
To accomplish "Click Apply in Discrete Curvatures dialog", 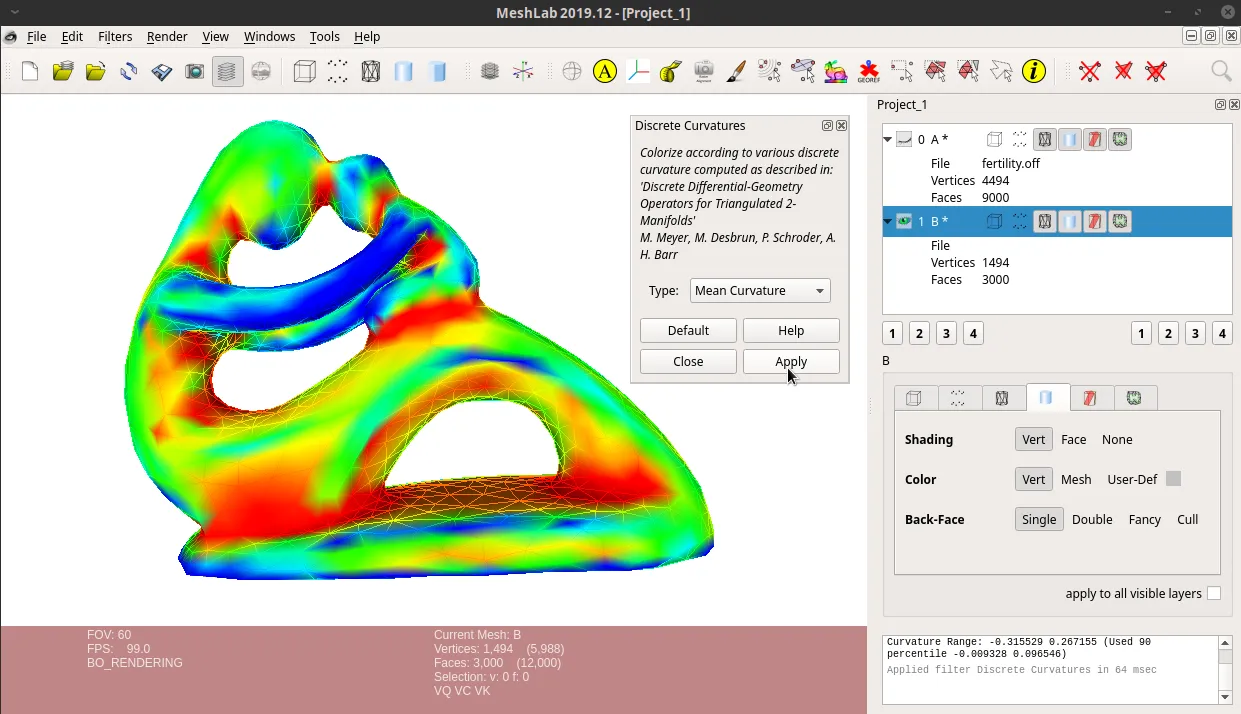I will (791, 361).
